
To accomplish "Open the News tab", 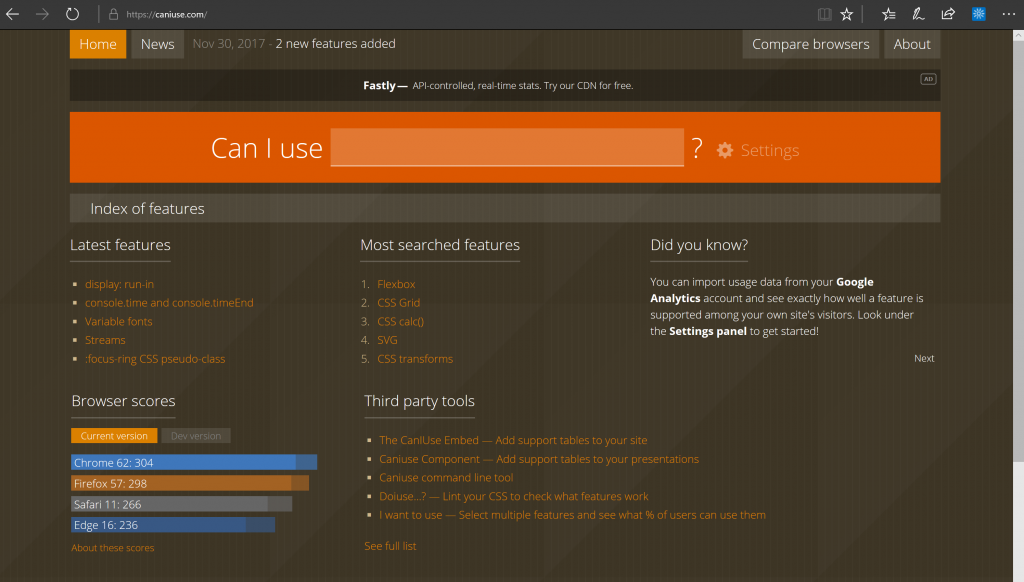I will coord(157,44).
